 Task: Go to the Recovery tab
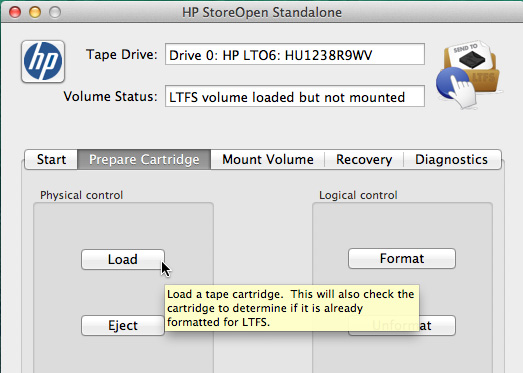pos(364,159)
